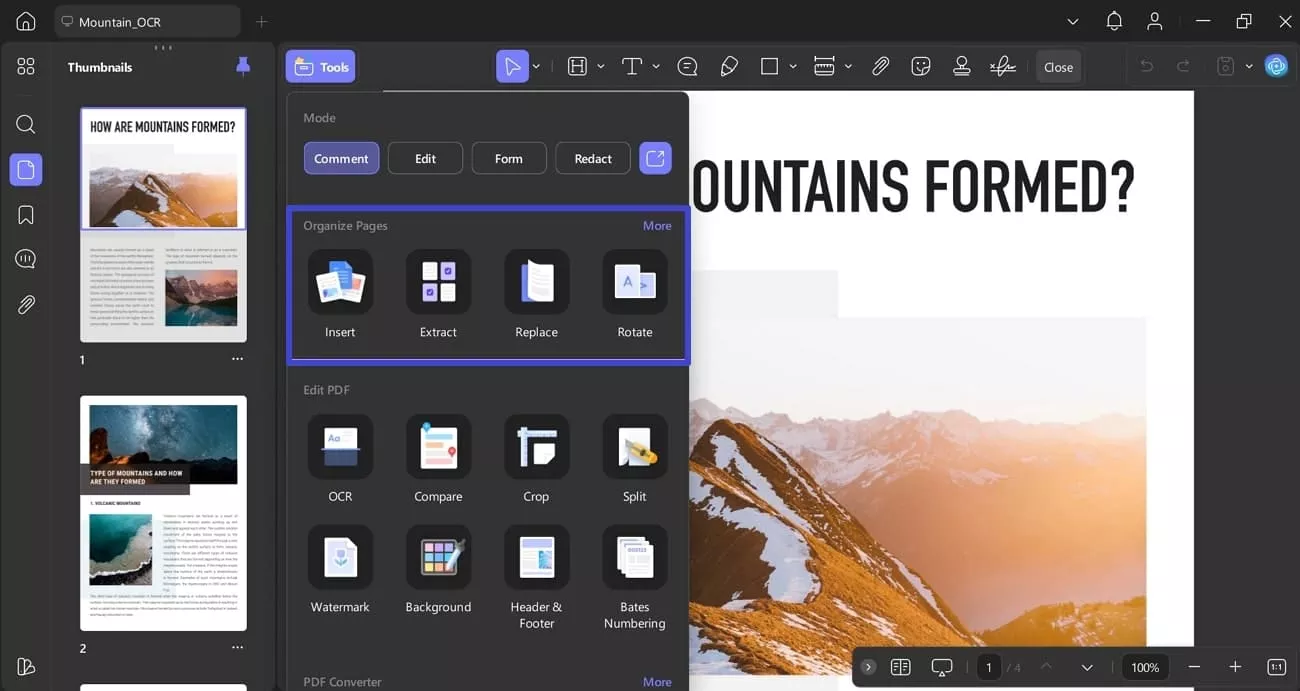Select the Highlighter pen tool
Viewport: 1300px width, 691px height.
[x=728, y=65]
